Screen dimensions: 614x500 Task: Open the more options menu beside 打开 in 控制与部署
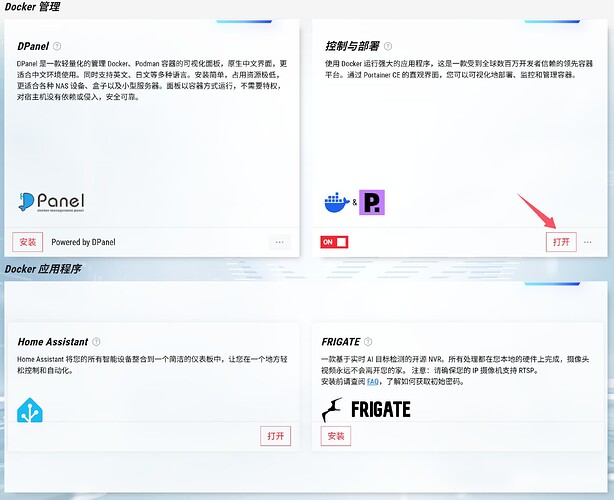click(x=588, y=242)
